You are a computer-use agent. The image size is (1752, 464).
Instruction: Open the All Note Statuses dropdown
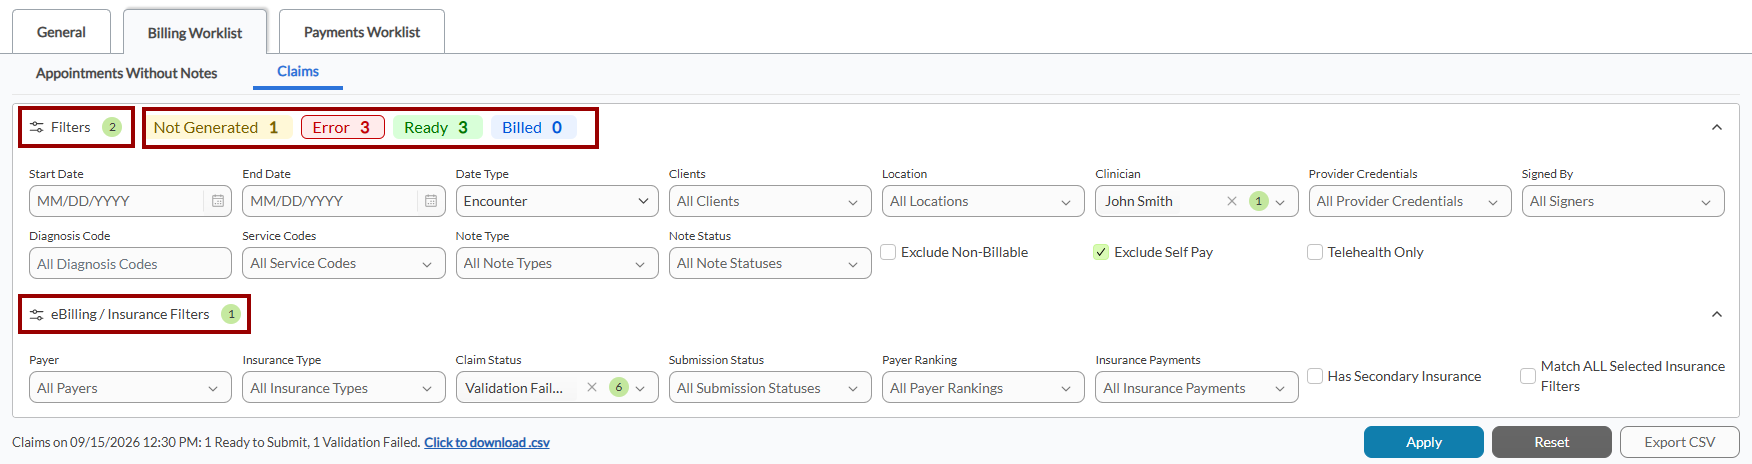(x=770, y=263)
